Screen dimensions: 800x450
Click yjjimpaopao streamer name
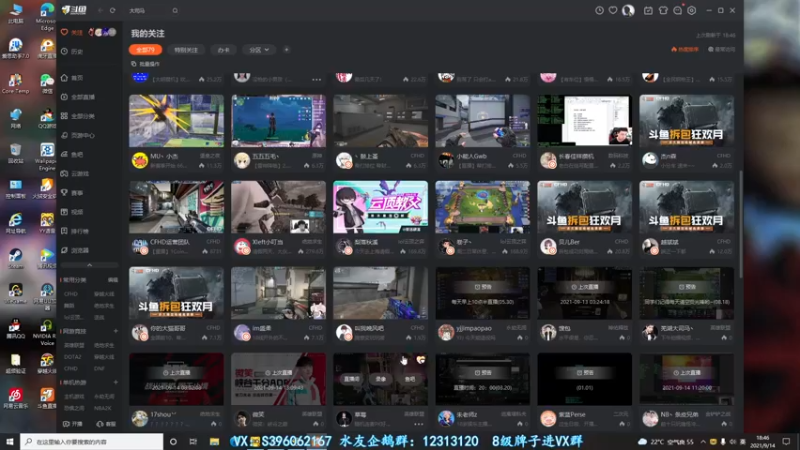coord(473,328)
